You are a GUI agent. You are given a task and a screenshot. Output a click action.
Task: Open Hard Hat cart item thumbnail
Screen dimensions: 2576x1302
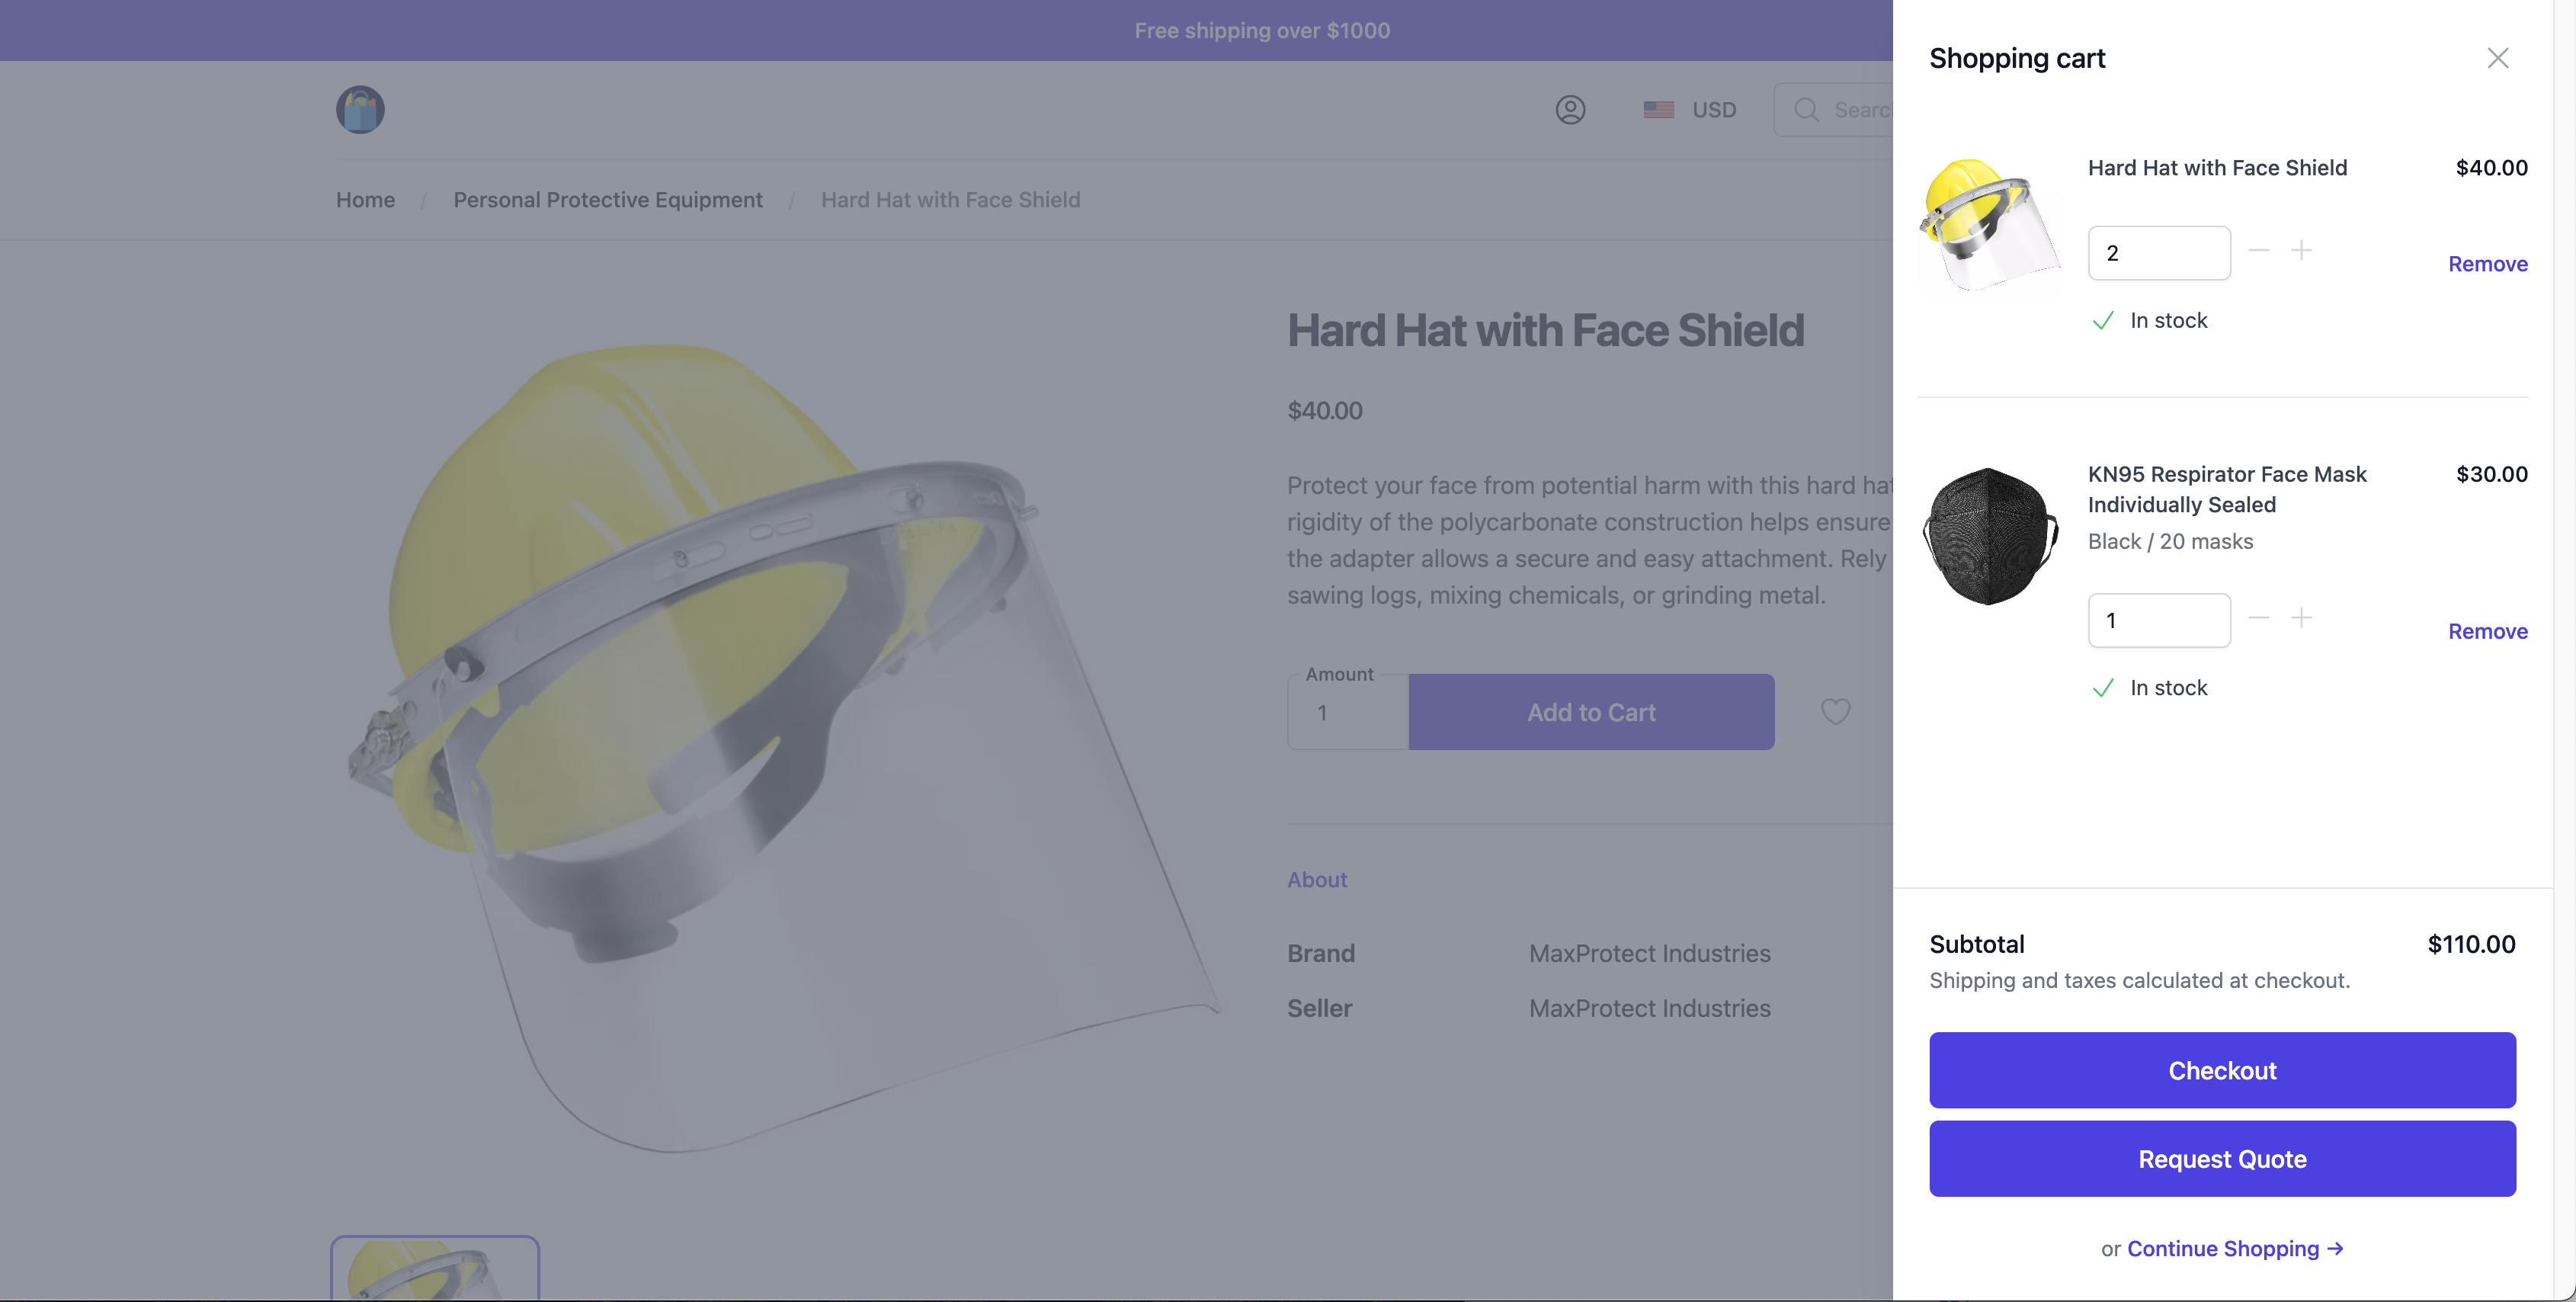1989,224
